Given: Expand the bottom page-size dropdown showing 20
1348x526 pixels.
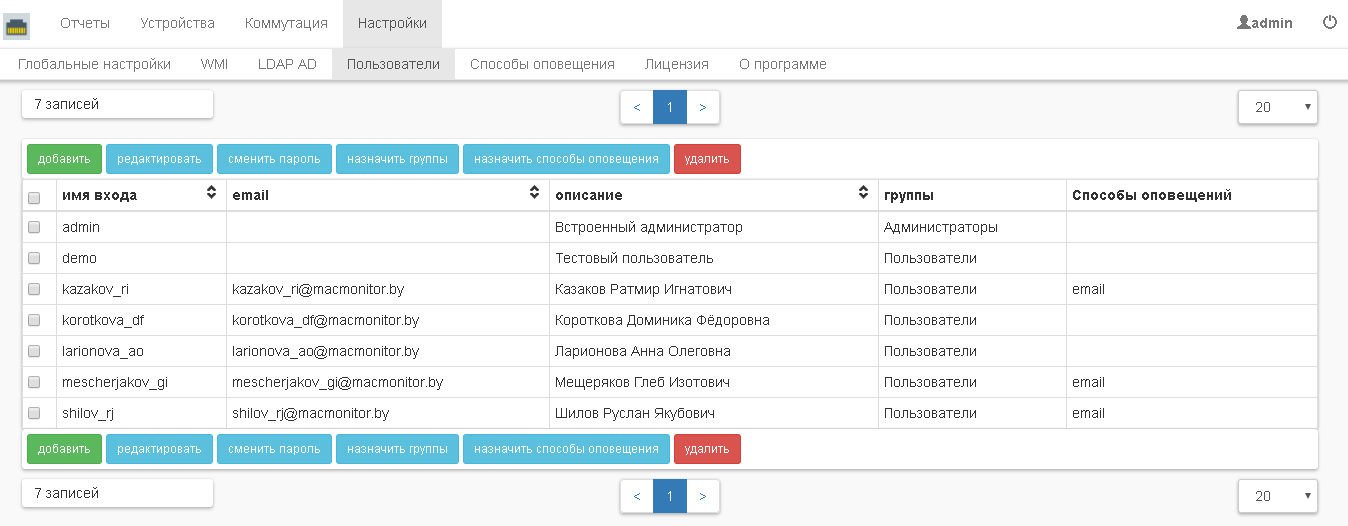Looking at the screenshot, I should (x=1277, y=495).
